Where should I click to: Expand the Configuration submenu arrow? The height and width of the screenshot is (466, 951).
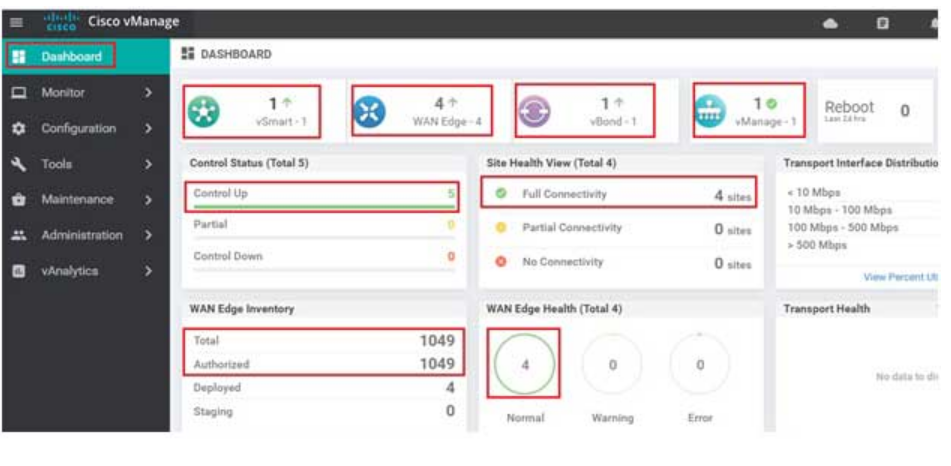coord(148,129)
